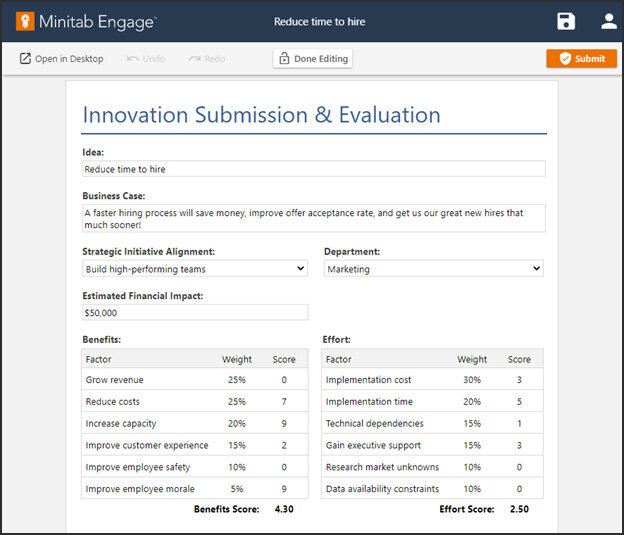Click Open in Desktop

click(61, 59)
